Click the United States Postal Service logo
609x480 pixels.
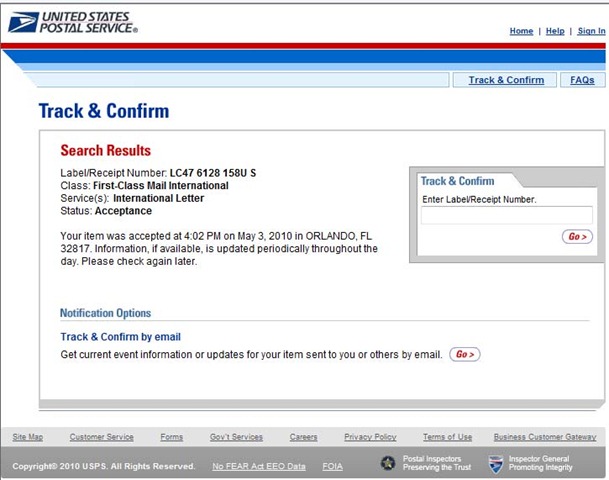pos(73,22)
